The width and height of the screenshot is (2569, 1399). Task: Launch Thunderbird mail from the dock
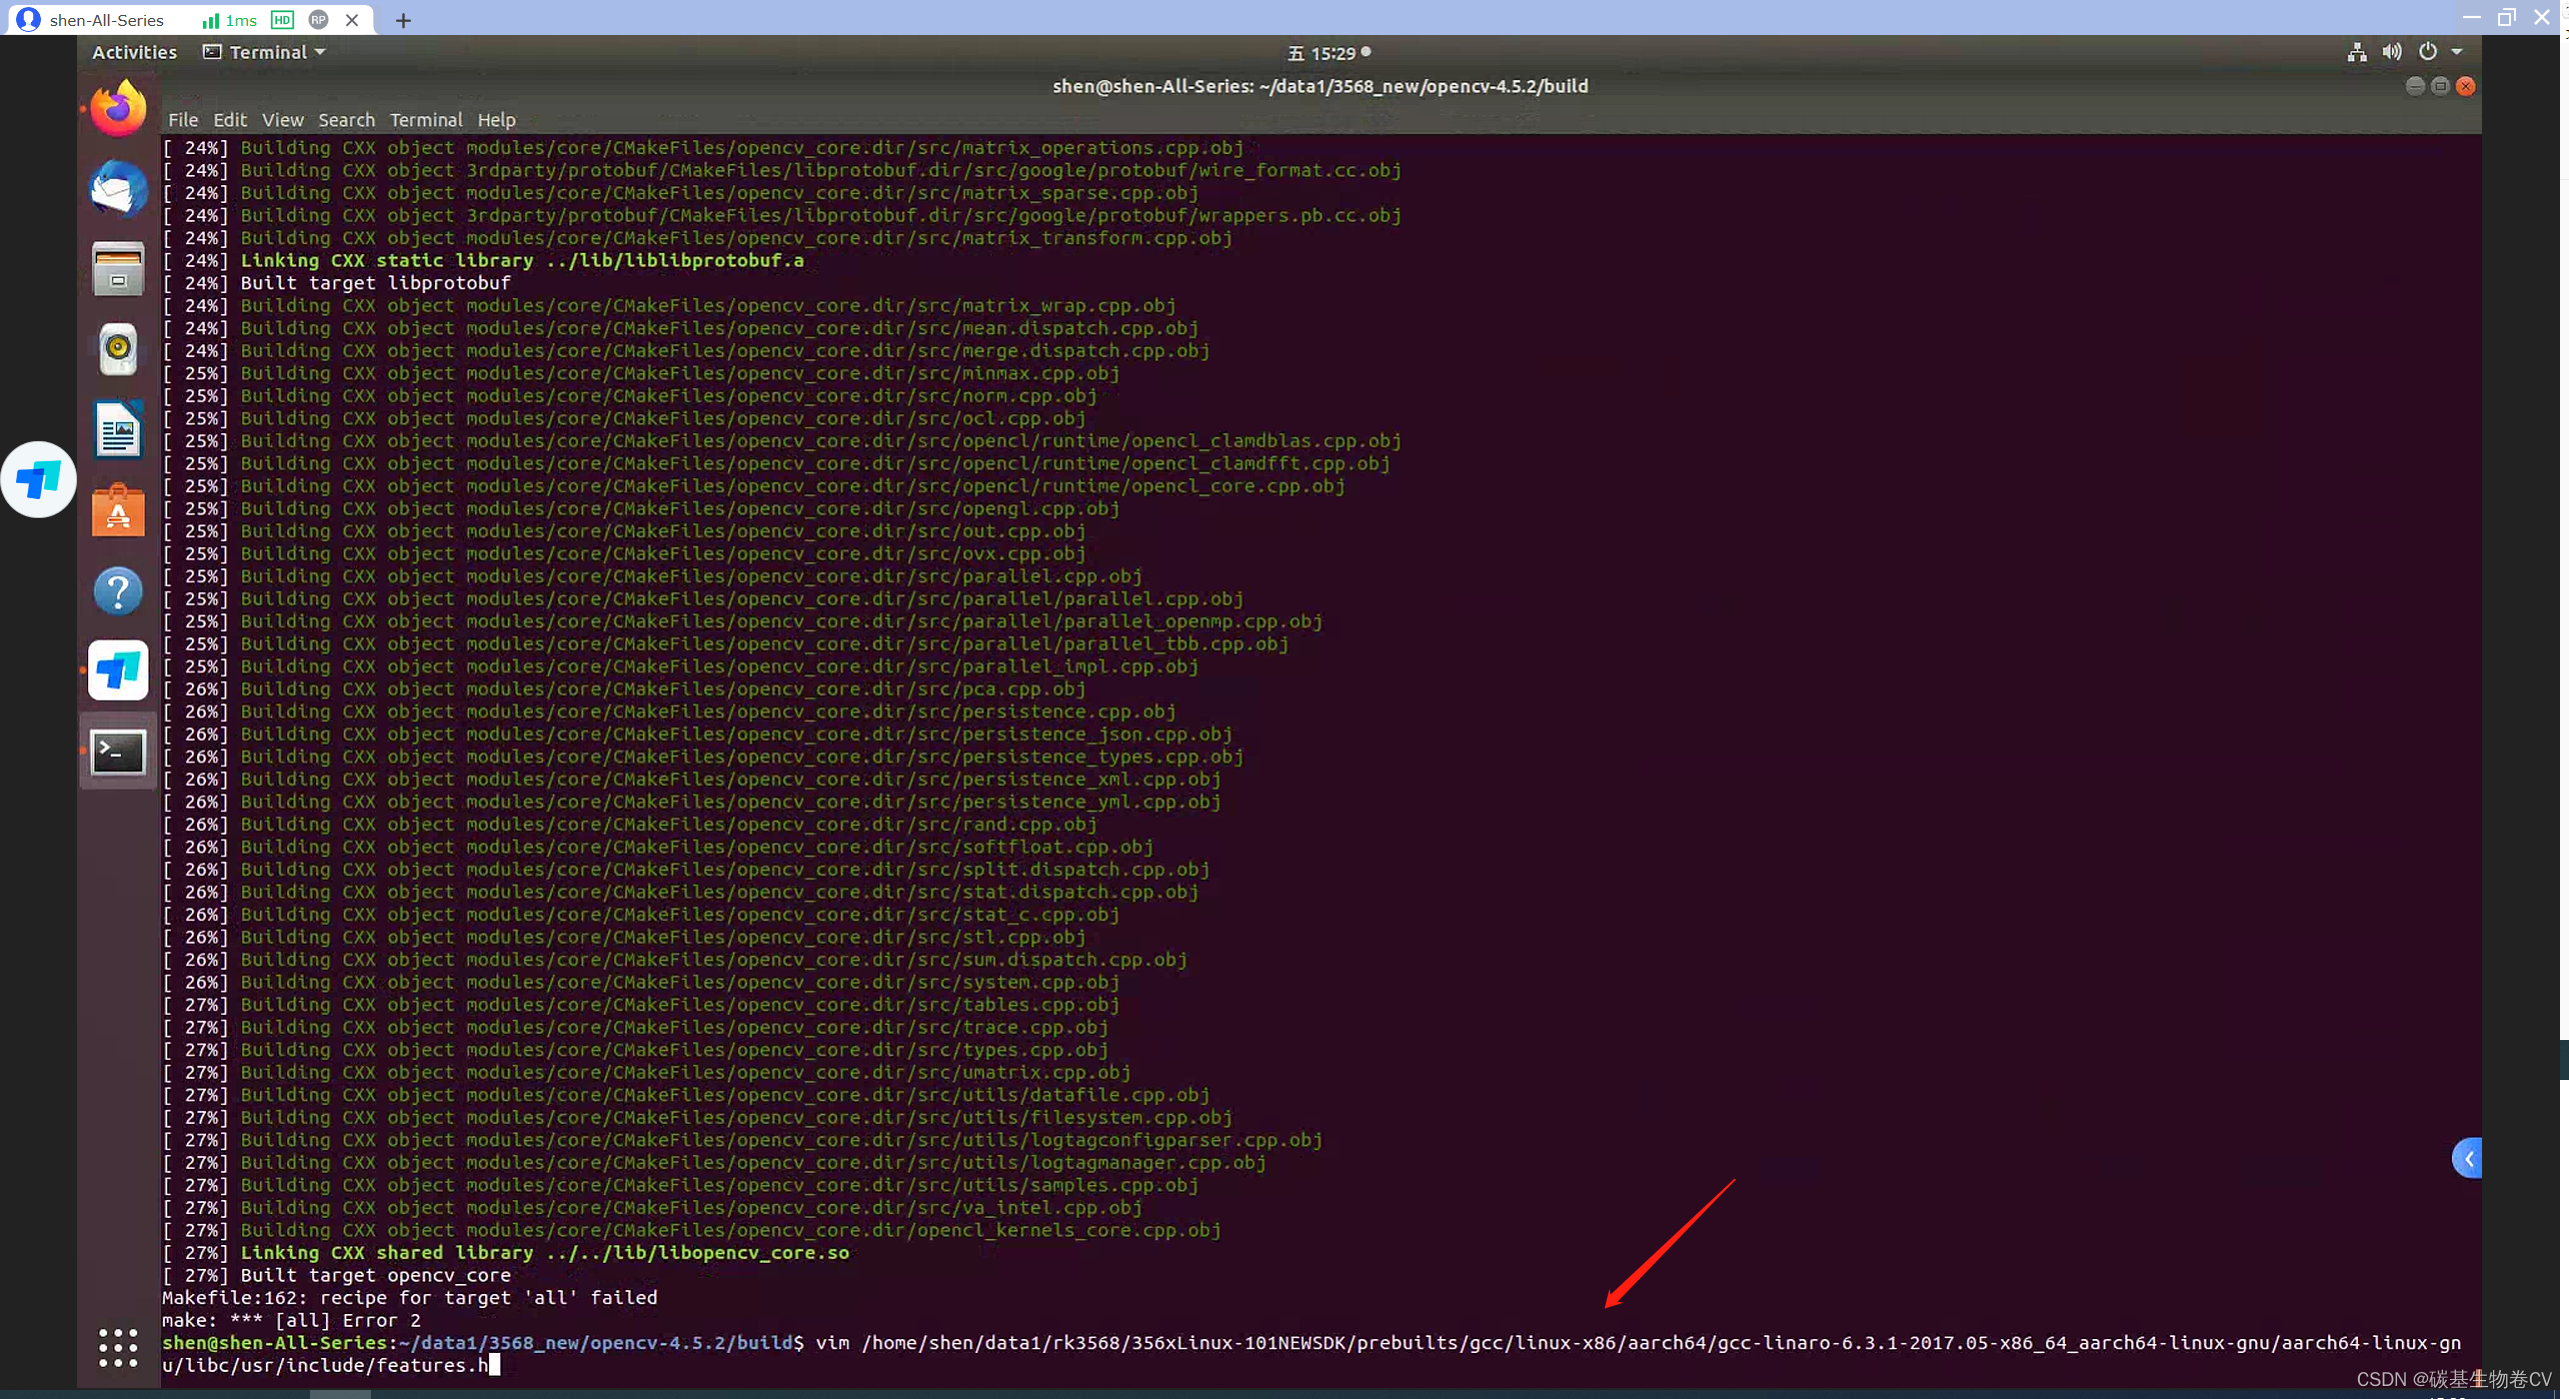pyautogui.click(x=118, y=188)
